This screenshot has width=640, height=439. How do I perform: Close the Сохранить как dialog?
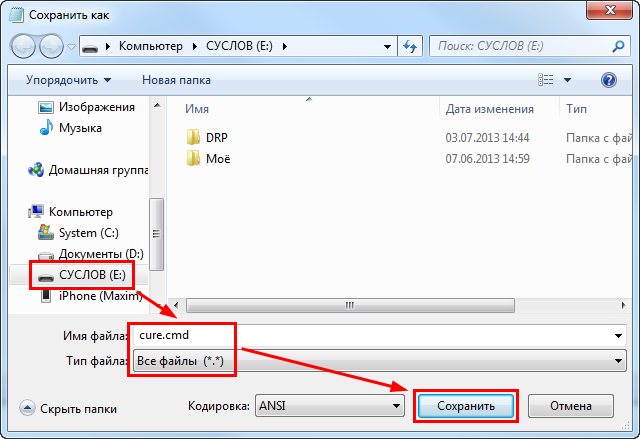(x=609, y=10)
